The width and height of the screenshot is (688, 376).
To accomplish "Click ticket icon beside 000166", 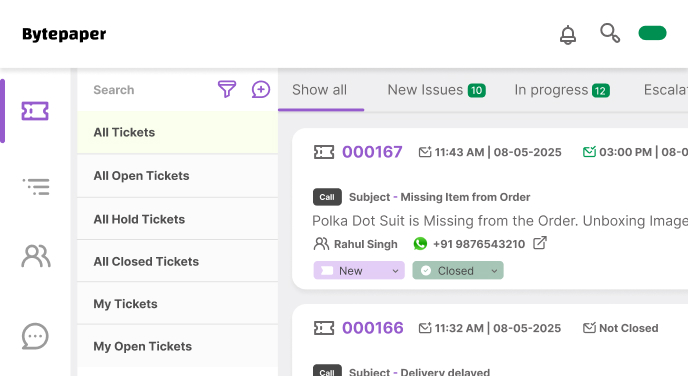I will click(x=324, y=328).
